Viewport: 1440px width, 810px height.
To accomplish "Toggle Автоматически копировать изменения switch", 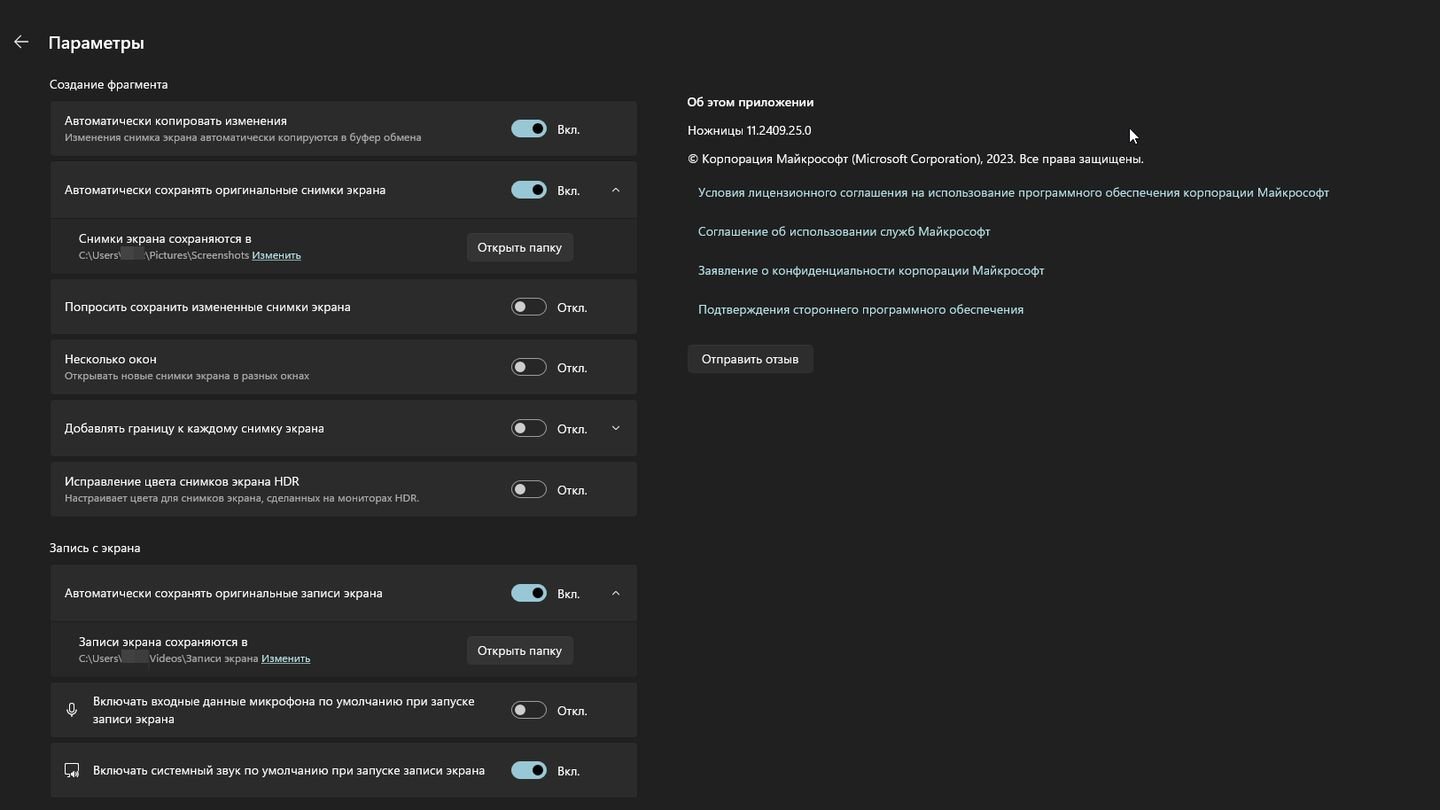I will 529,129.
